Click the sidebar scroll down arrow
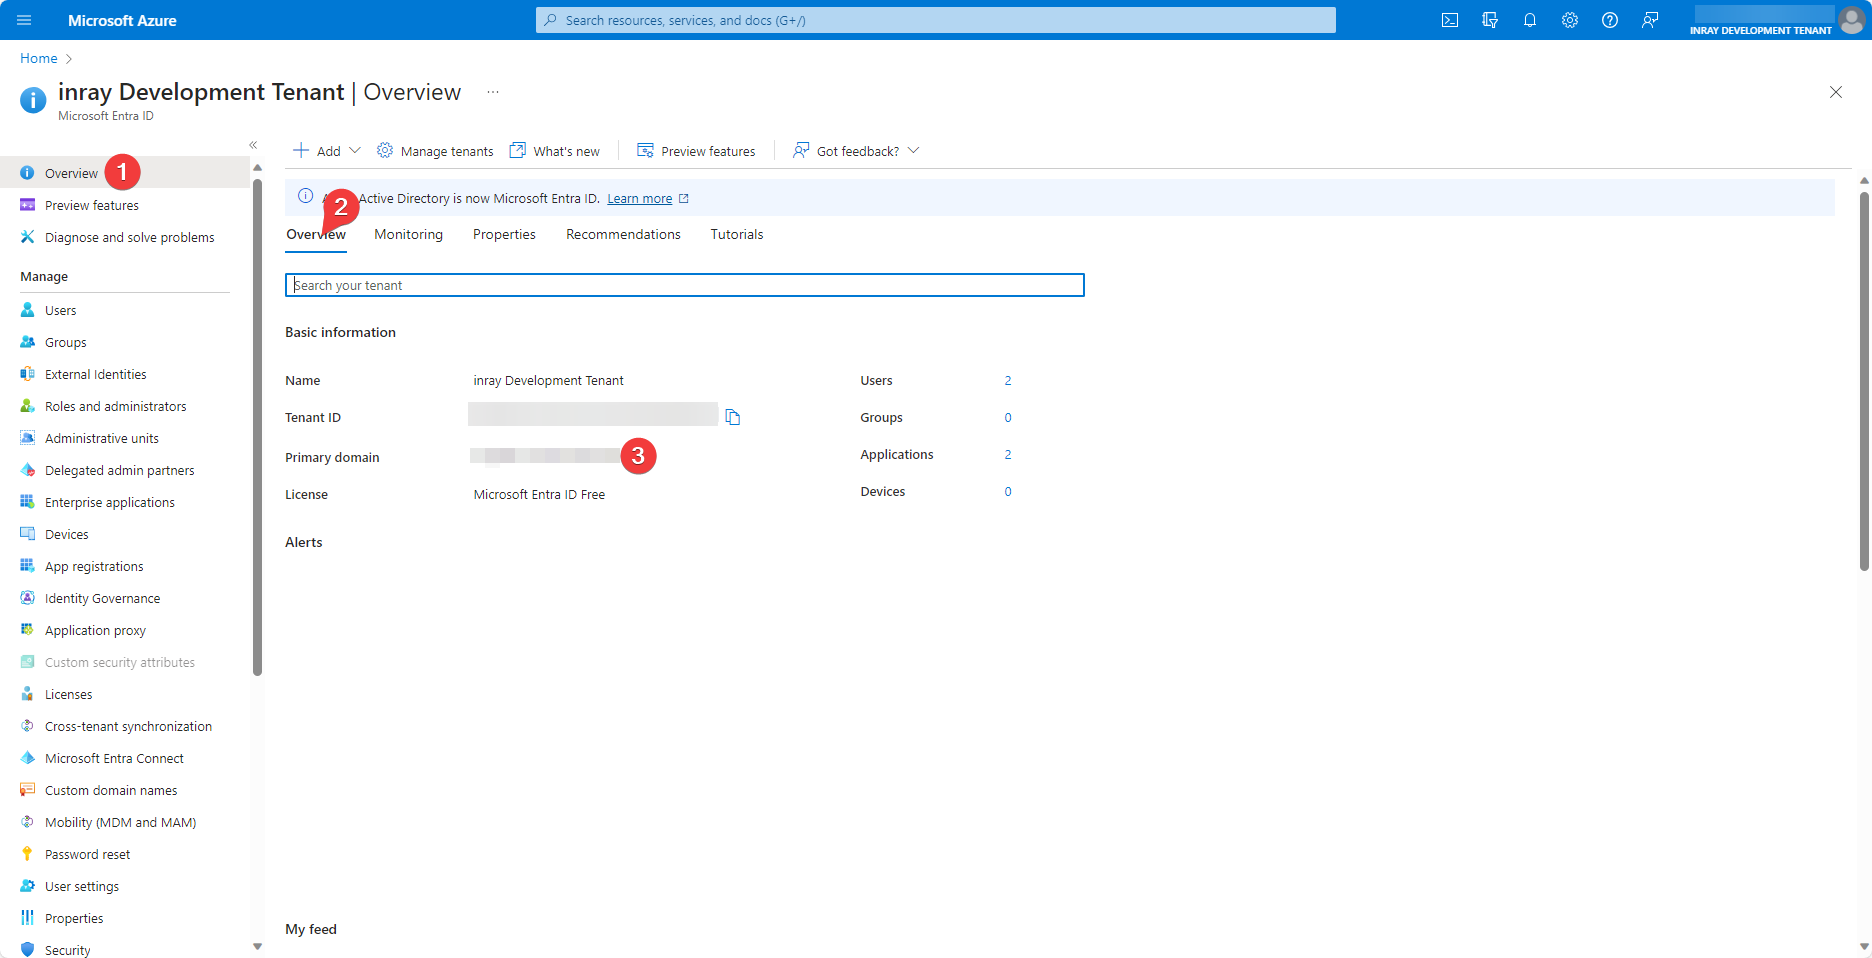This screenshot has height=958, width=1872. pos(257,946)
